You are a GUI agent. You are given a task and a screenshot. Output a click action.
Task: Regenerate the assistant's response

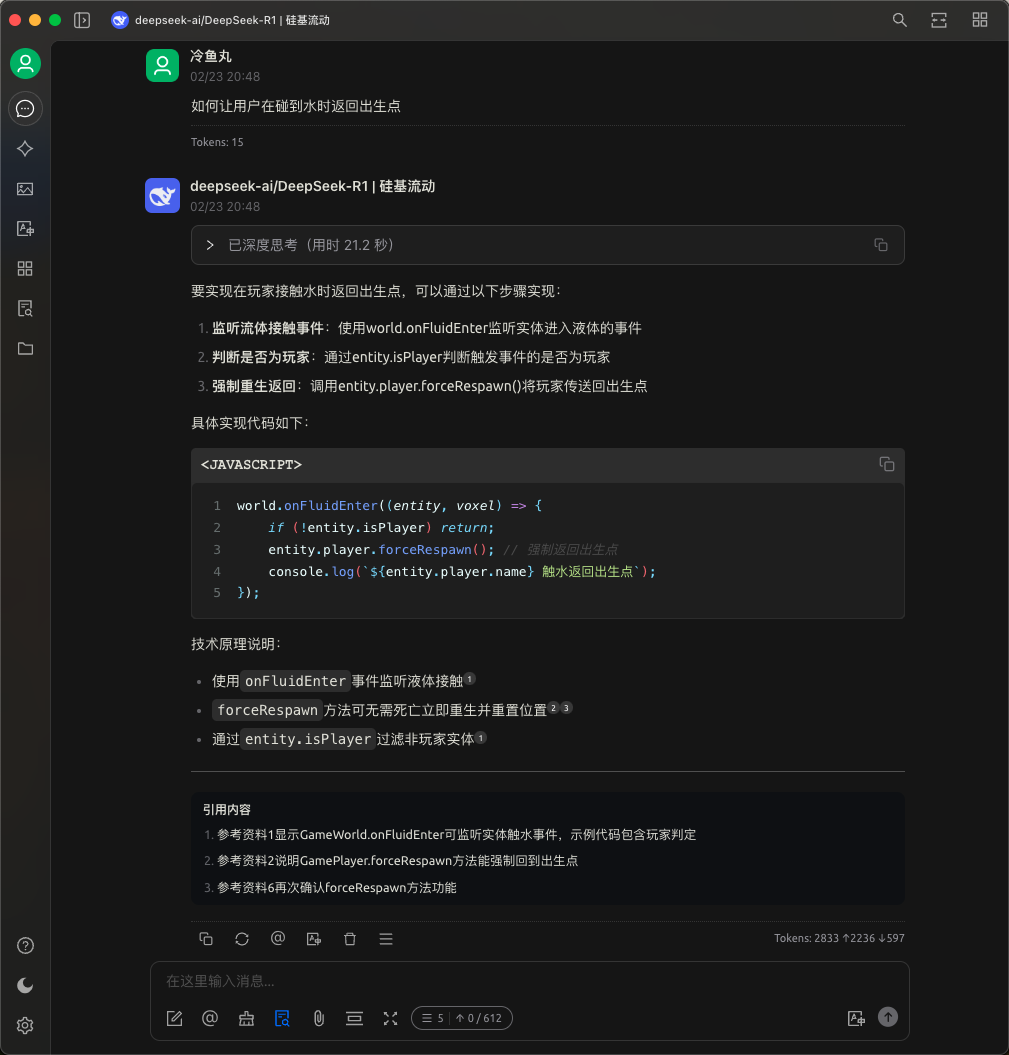click(x=242, y=939)
